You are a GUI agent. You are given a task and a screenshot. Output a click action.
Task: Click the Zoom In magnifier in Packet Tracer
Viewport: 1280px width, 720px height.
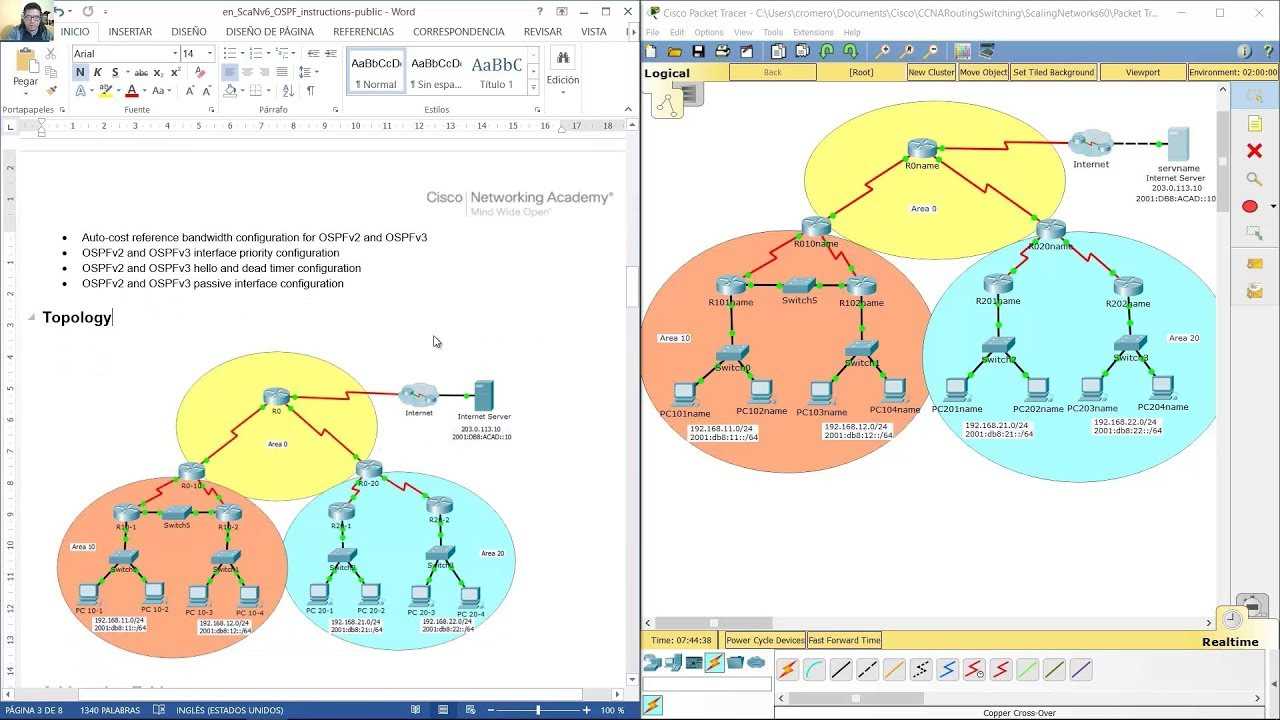tap(883, 51)
